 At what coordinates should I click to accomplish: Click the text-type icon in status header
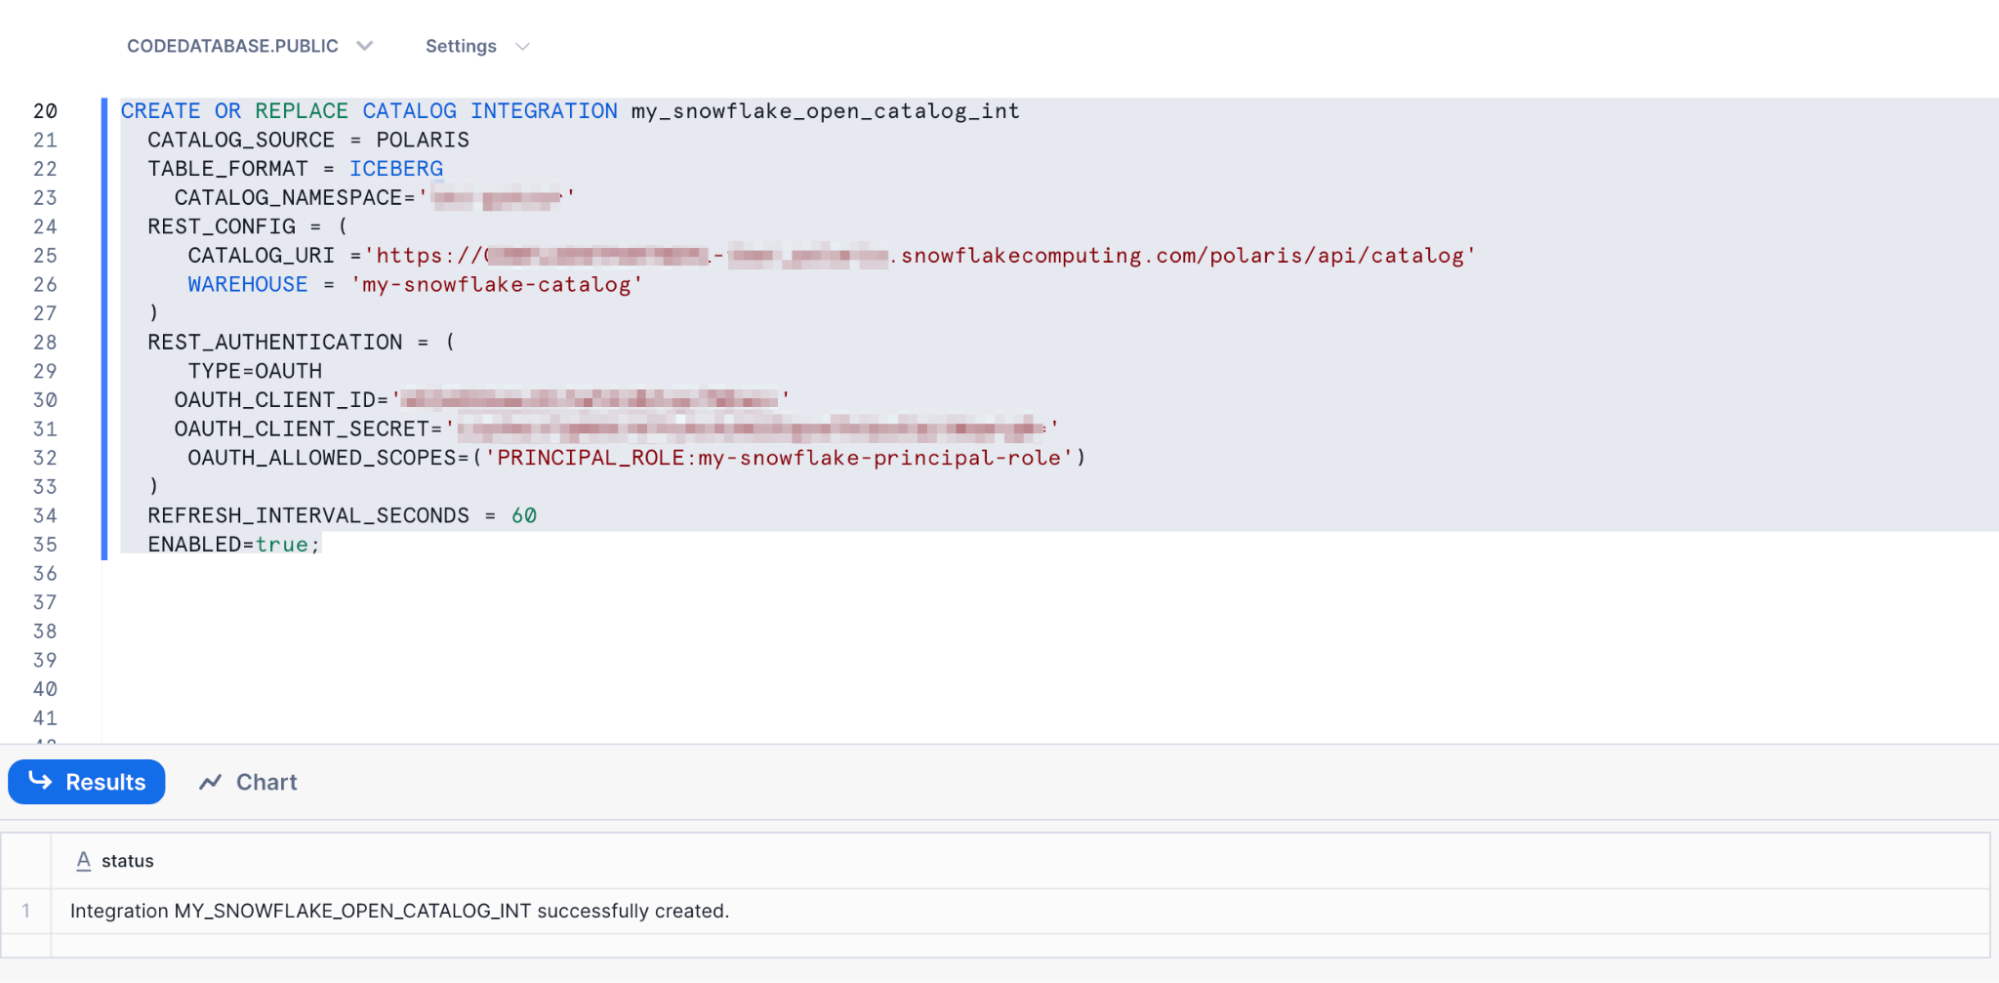tap(84, 861)
